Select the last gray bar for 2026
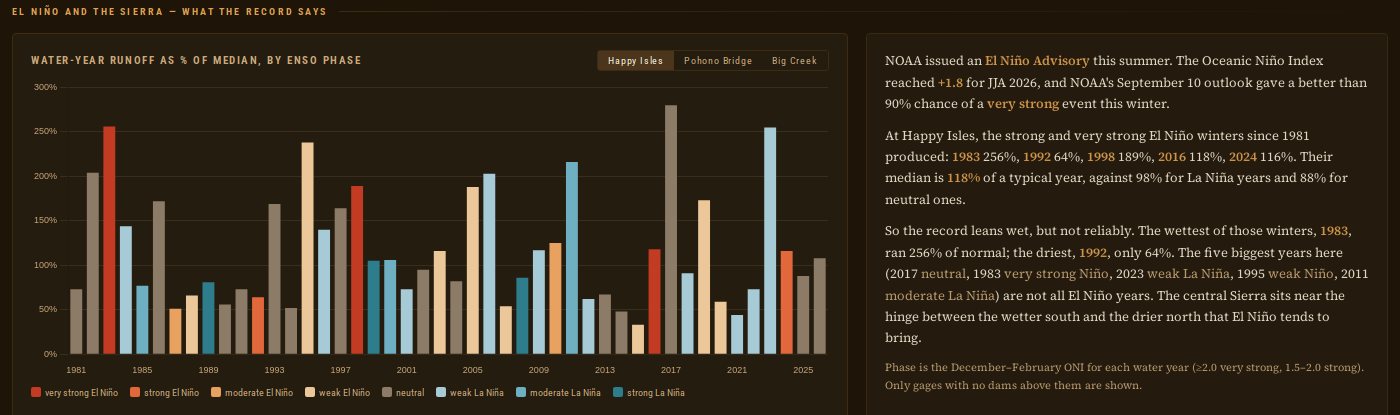The width and height of the screenshot is (1400, 415). coord(820,306)
